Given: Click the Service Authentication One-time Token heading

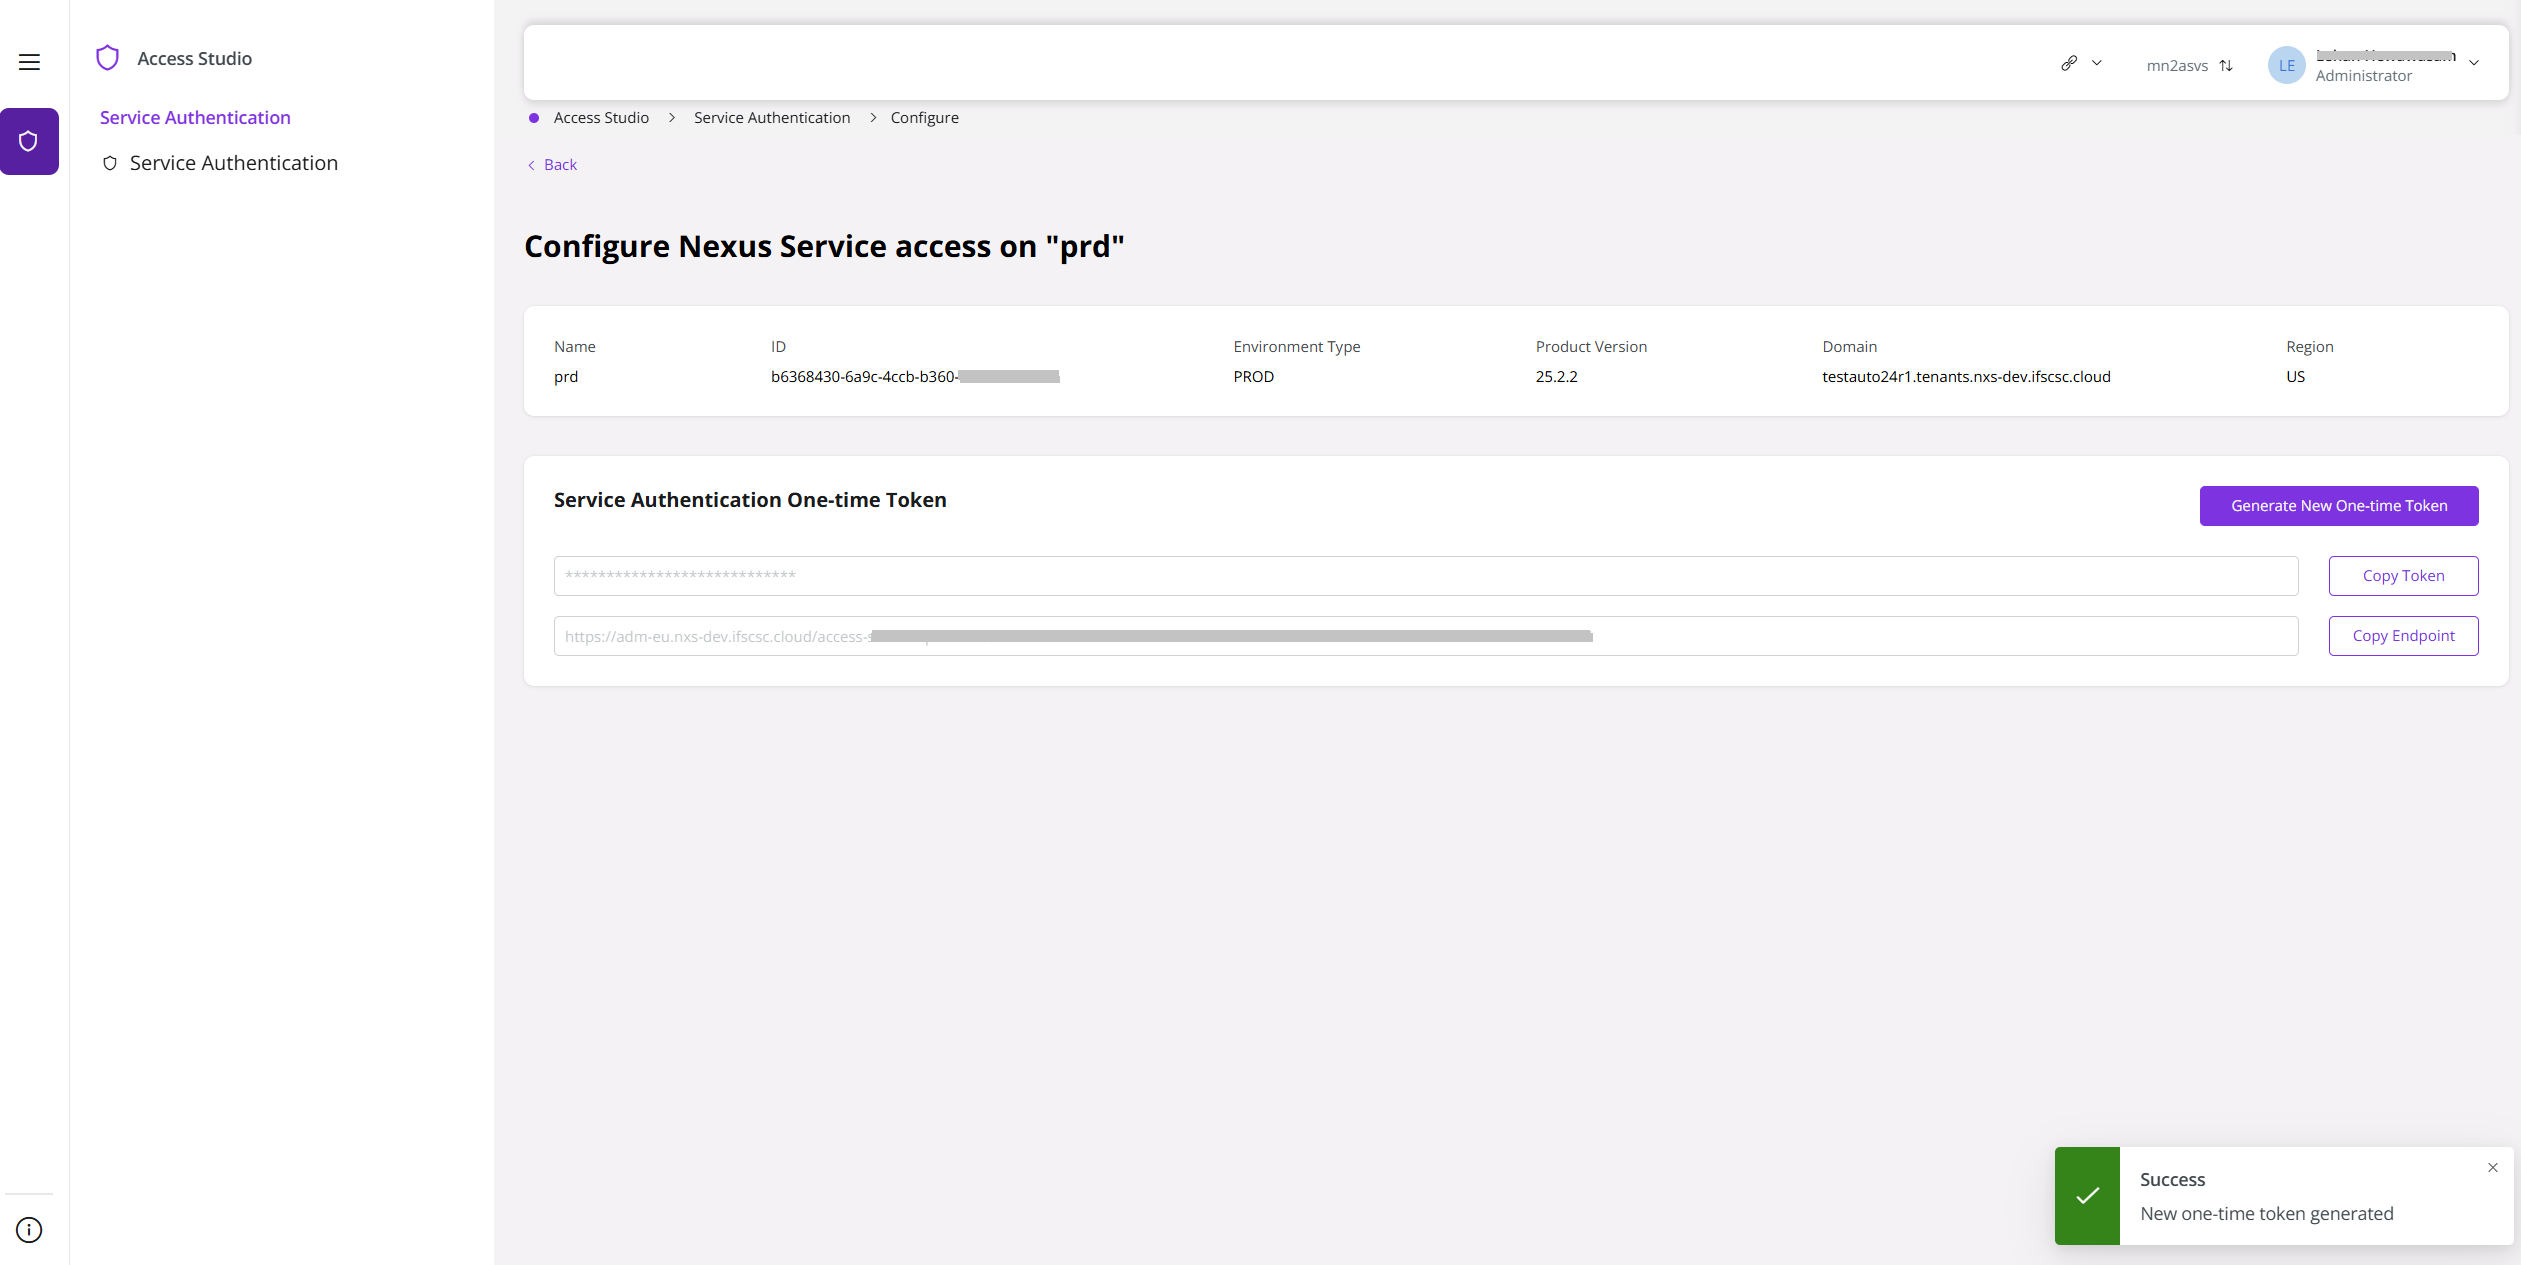Looking at the screenshot, I should coord(750,500).
